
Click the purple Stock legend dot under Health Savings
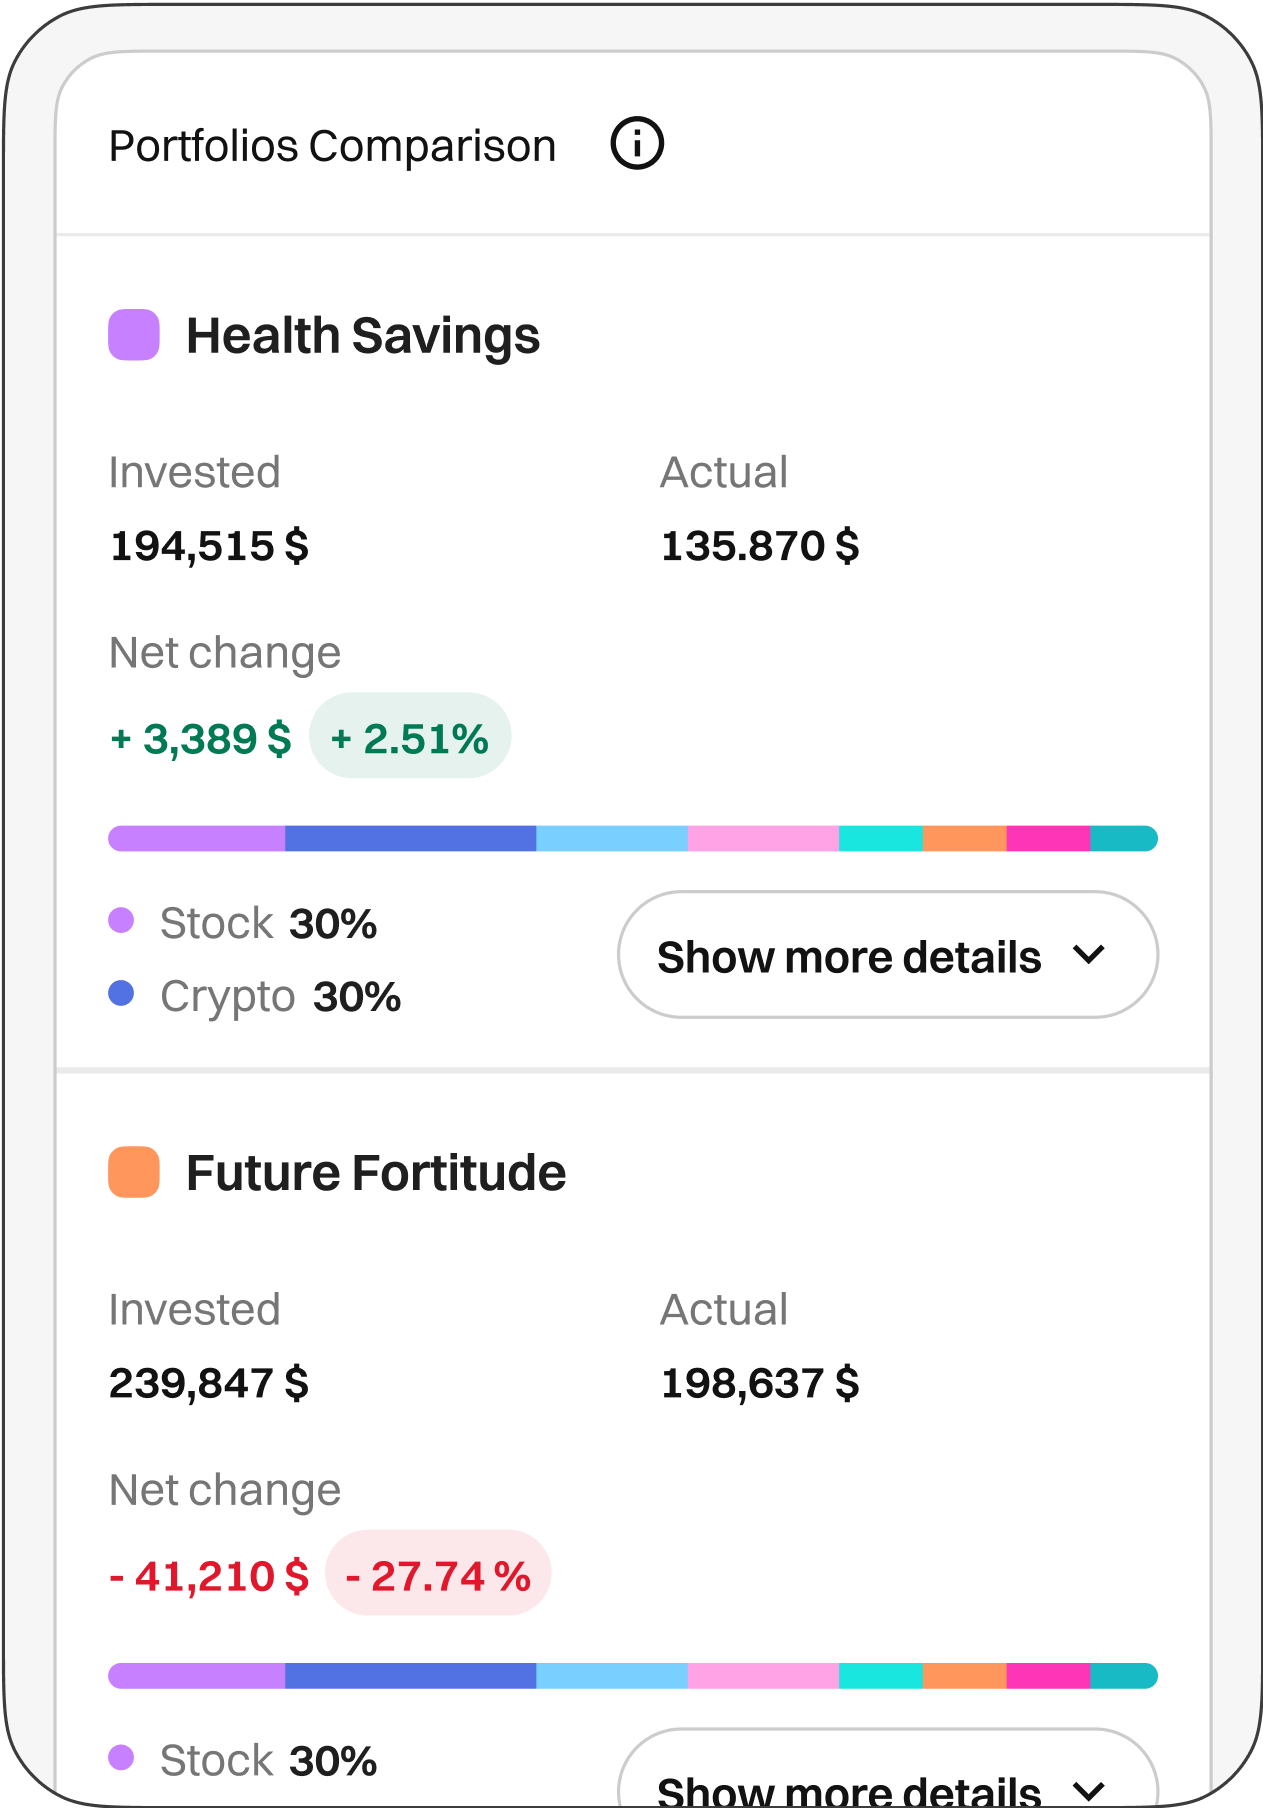pyautogui.click(x=121, y=921)
